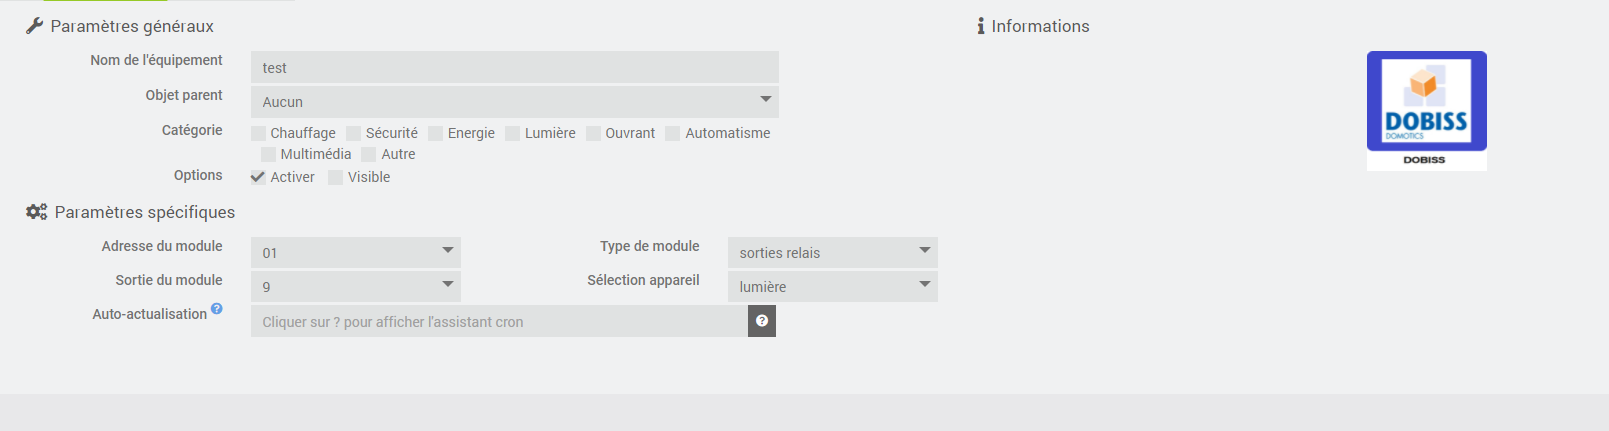The width and height of the screenshot is (1609, 431).
Task: Click the gears icon beside Paramètres spécifiques
Action: point(36,212)
